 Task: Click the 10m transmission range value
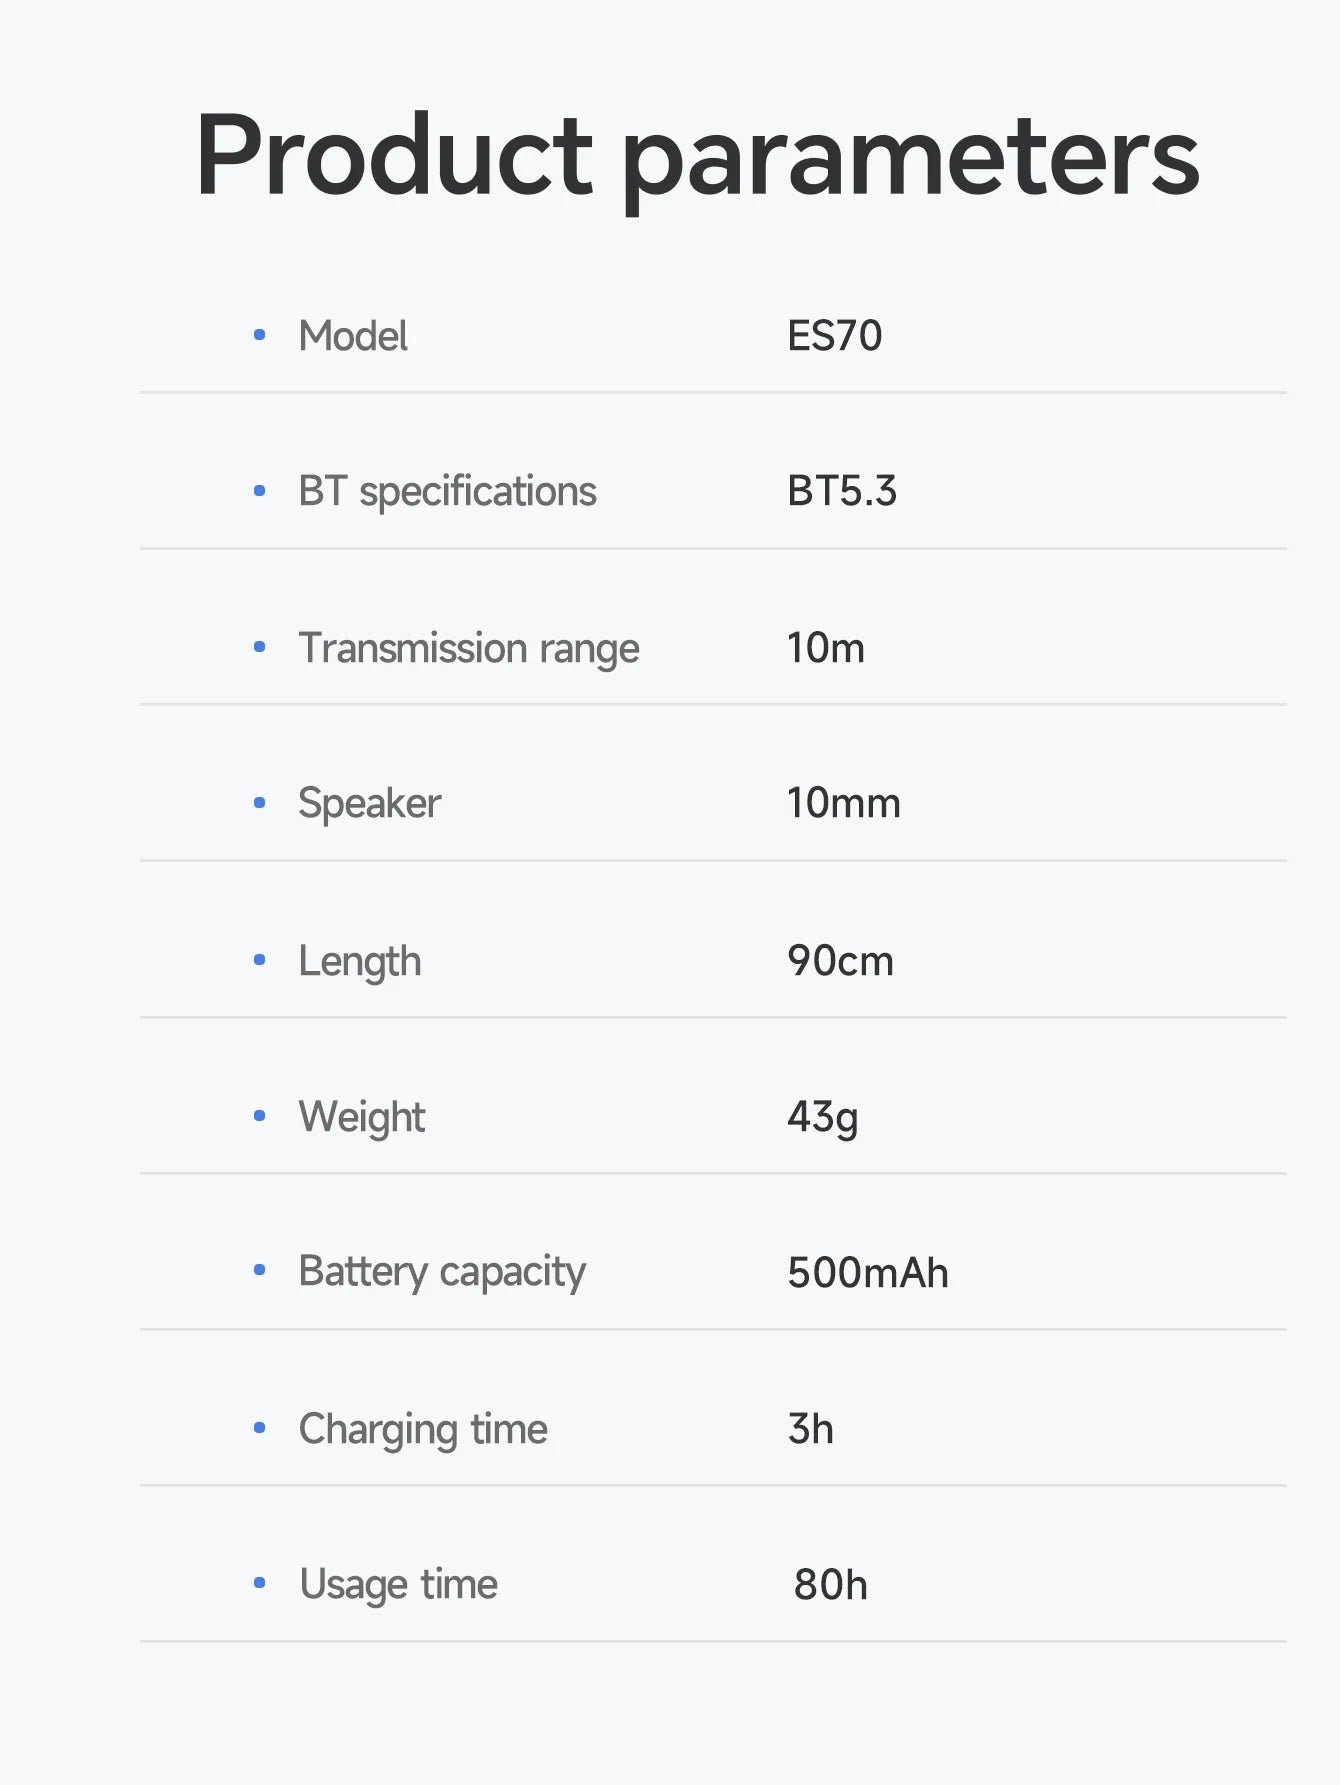click(x=825, y=648)
